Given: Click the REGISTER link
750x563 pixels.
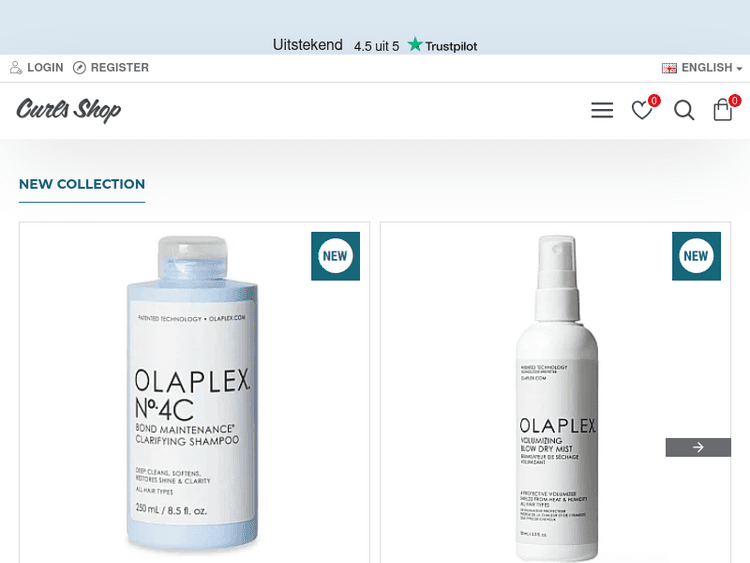Looking at the screenshot, I should [x=120, y=67].
